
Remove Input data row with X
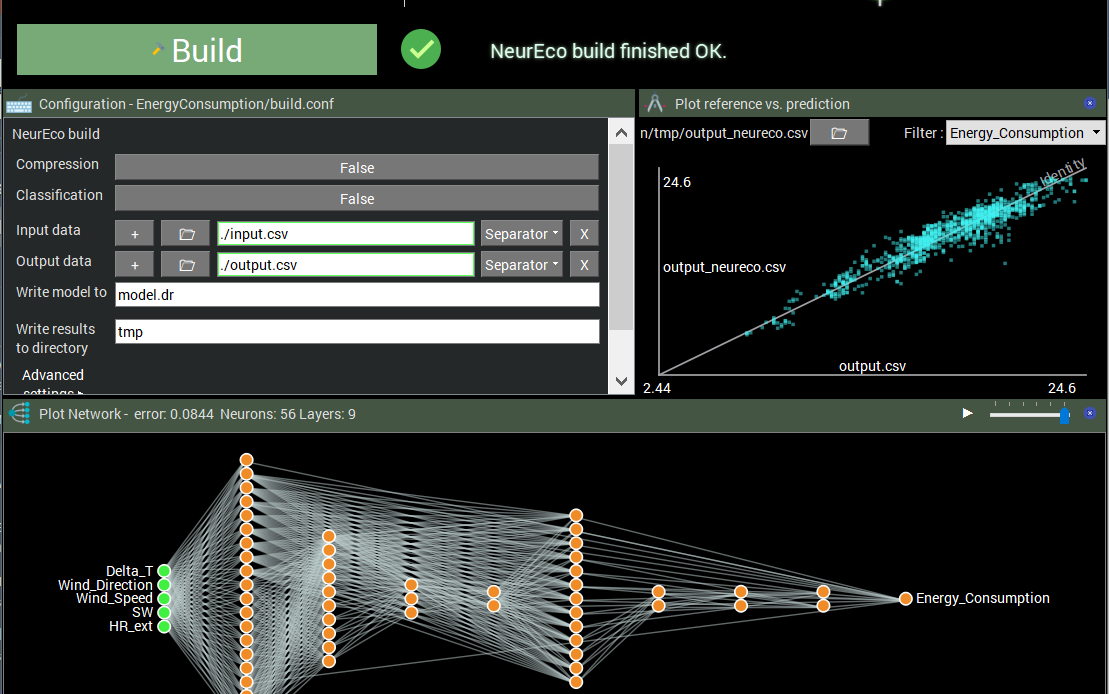click(584, 233)
